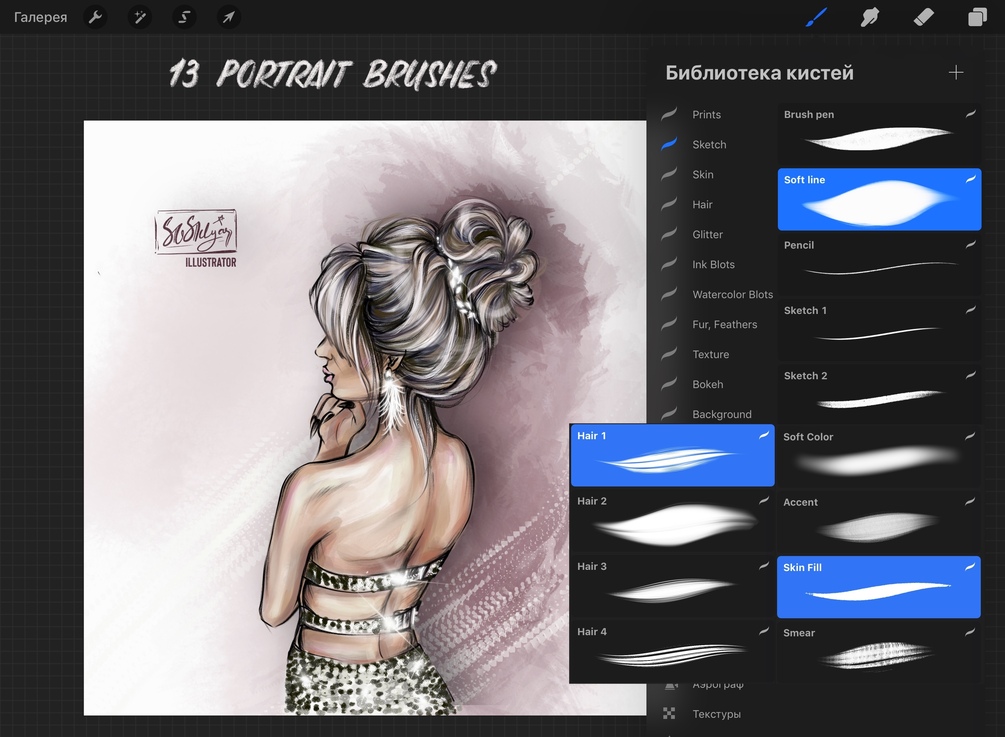Click the stroke icon beside Texture
Image resolution: width=1005 pixels, height=737 pixels.
pos(669,354)
